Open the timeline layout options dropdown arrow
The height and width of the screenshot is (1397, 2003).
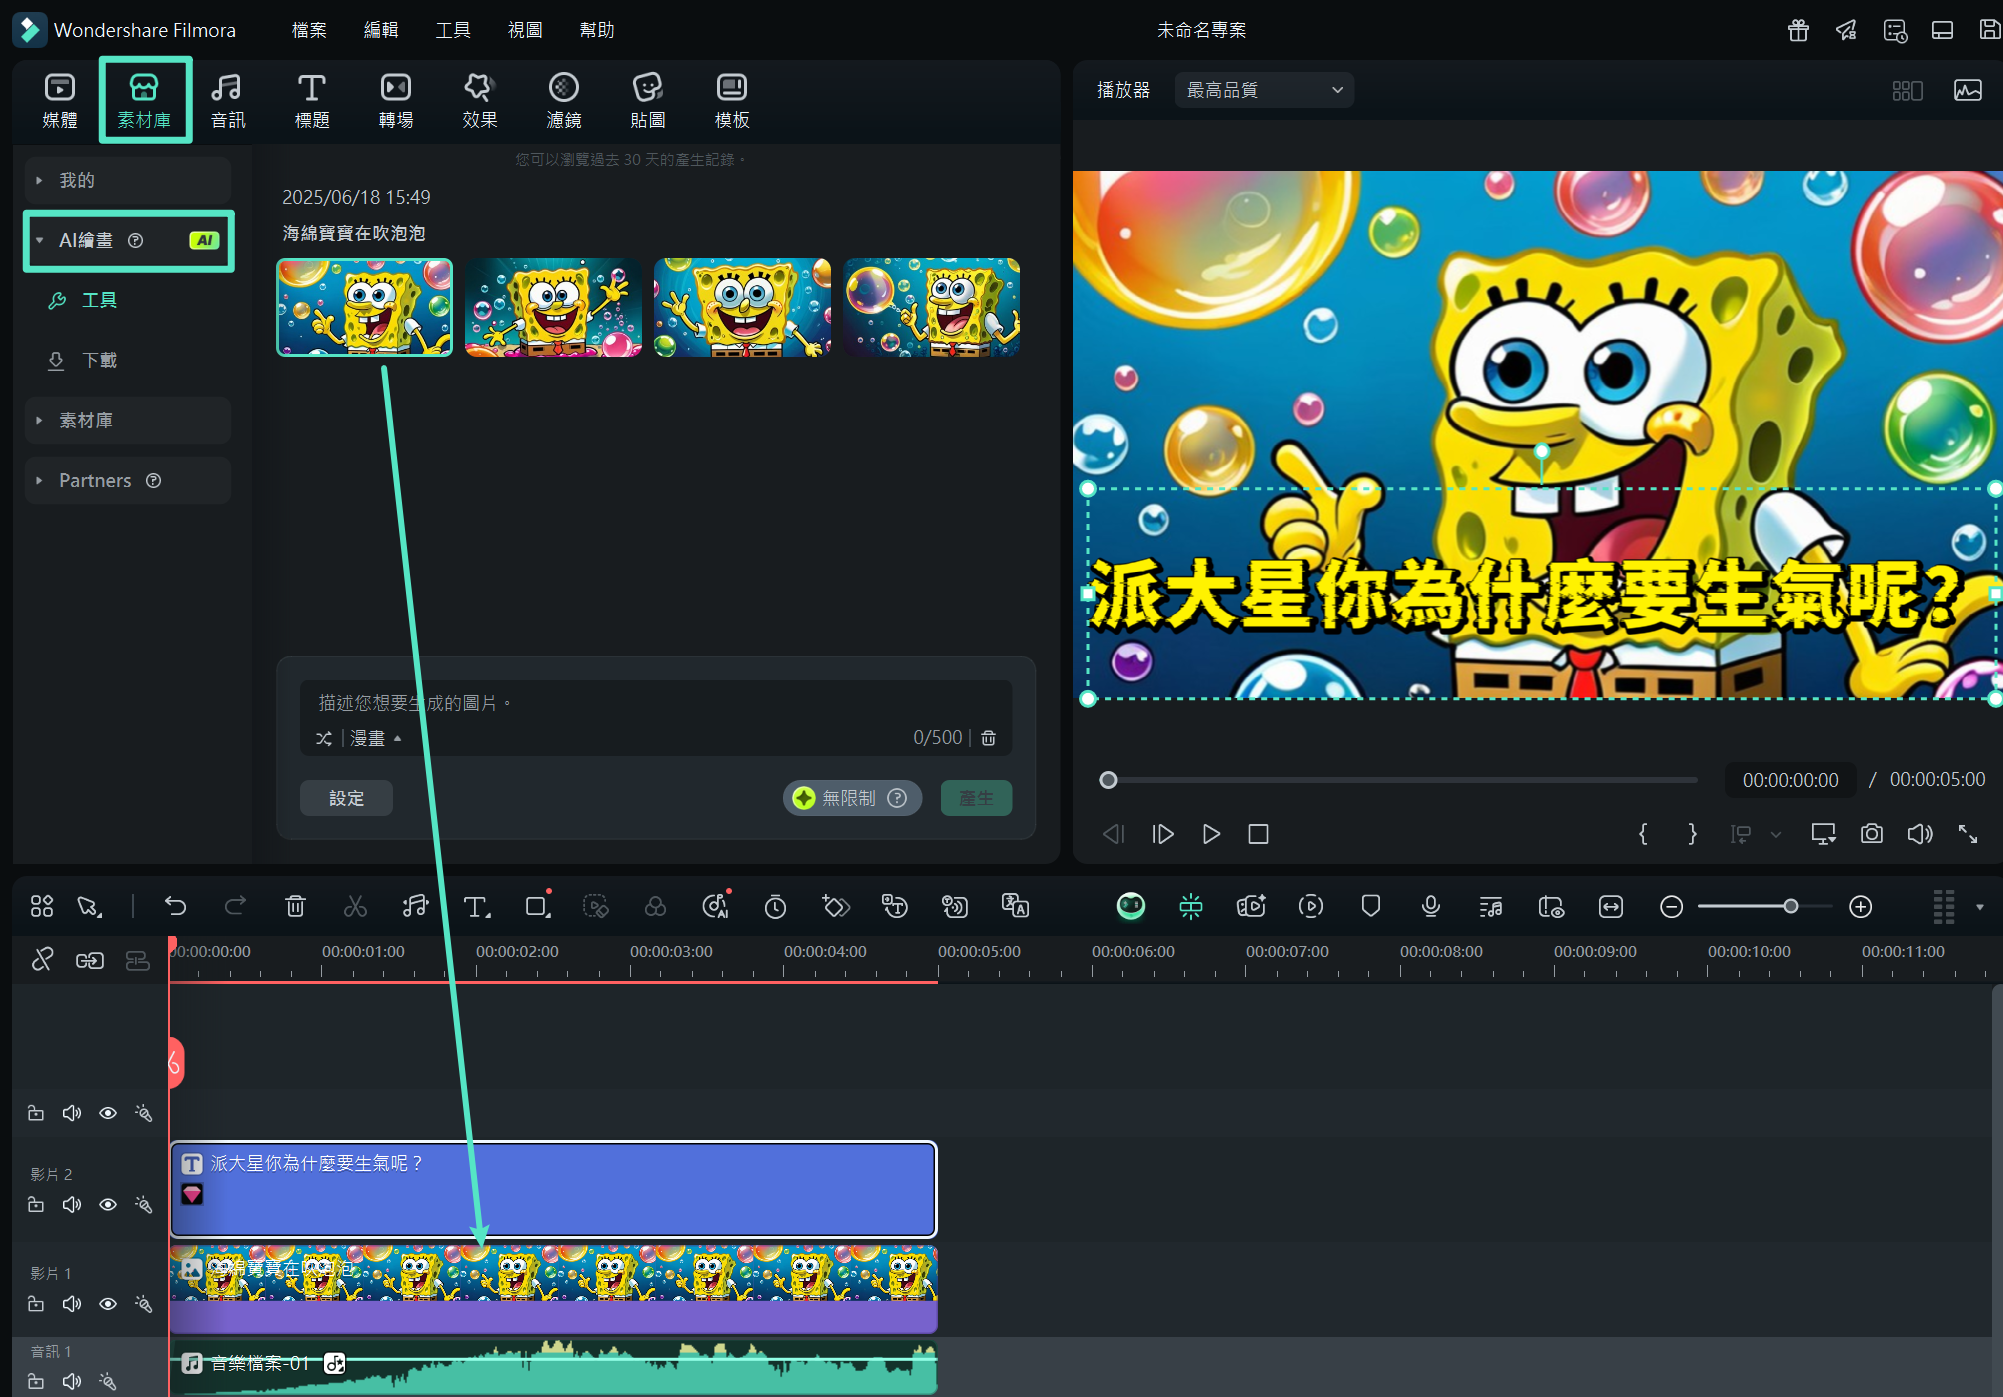pyautogui.click(x=1979, y=907)
